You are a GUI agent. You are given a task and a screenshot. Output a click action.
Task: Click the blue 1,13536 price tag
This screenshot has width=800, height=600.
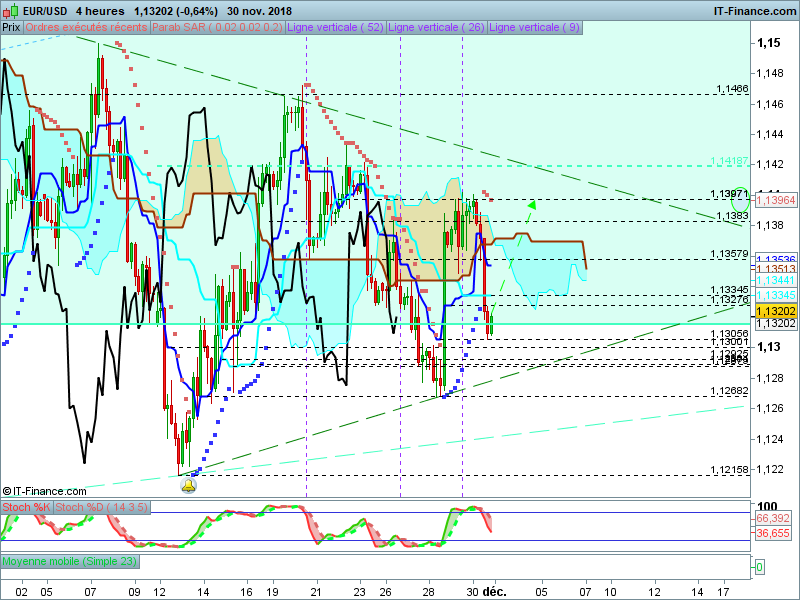[774, 258]
